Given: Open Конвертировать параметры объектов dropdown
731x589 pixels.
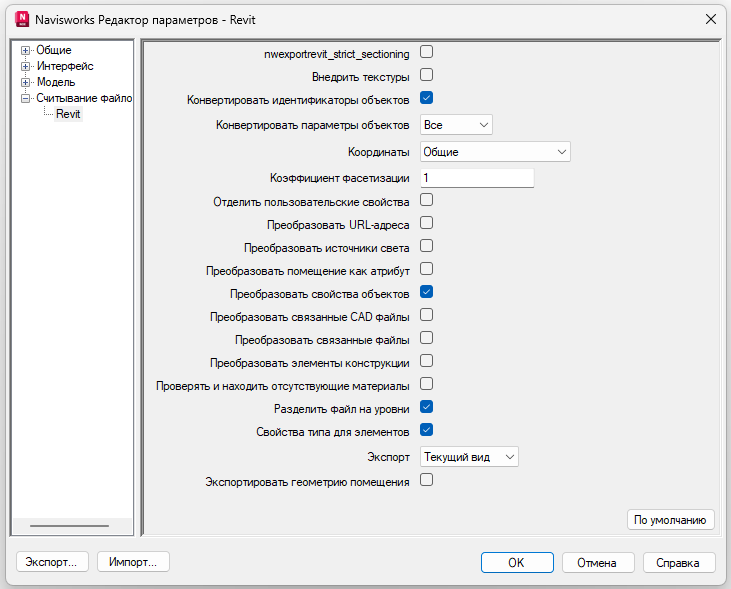Looking at the screenshot, I should [x=456, y=125].
